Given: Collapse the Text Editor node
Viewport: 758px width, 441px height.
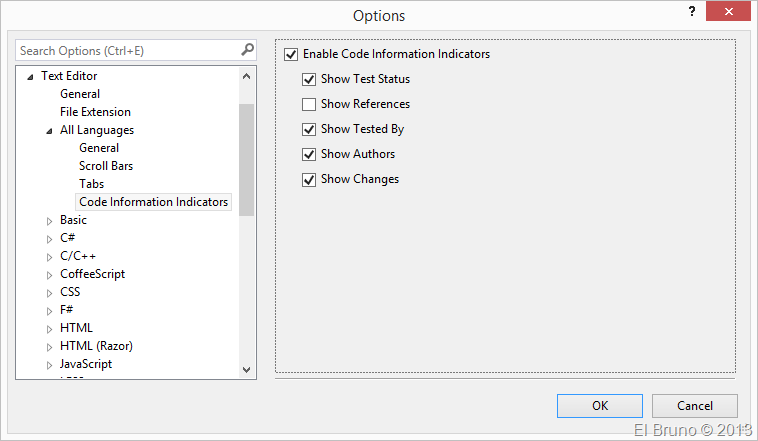Looking at the screenshot, I should click(30, 77).
